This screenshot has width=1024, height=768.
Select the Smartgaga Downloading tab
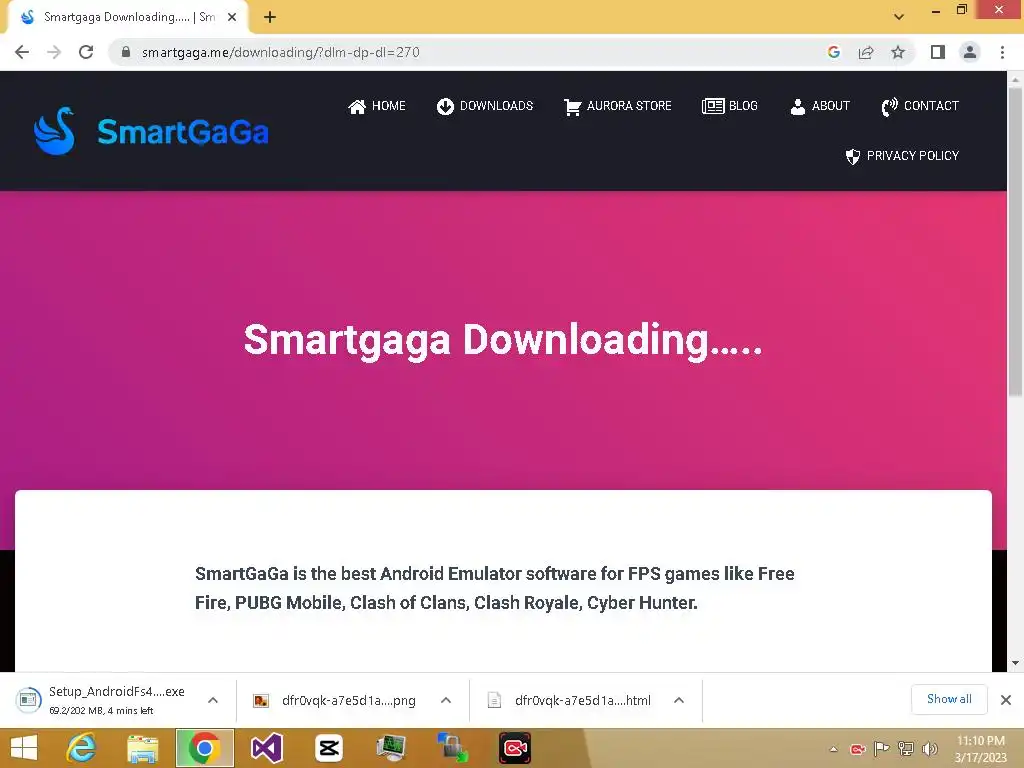point(127,18)
